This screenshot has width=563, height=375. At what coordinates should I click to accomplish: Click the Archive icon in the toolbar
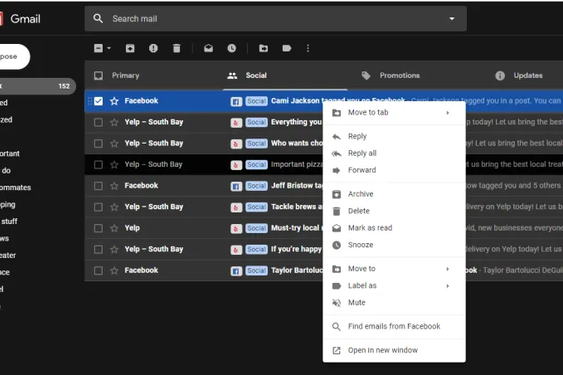click(x=130, y=48)
